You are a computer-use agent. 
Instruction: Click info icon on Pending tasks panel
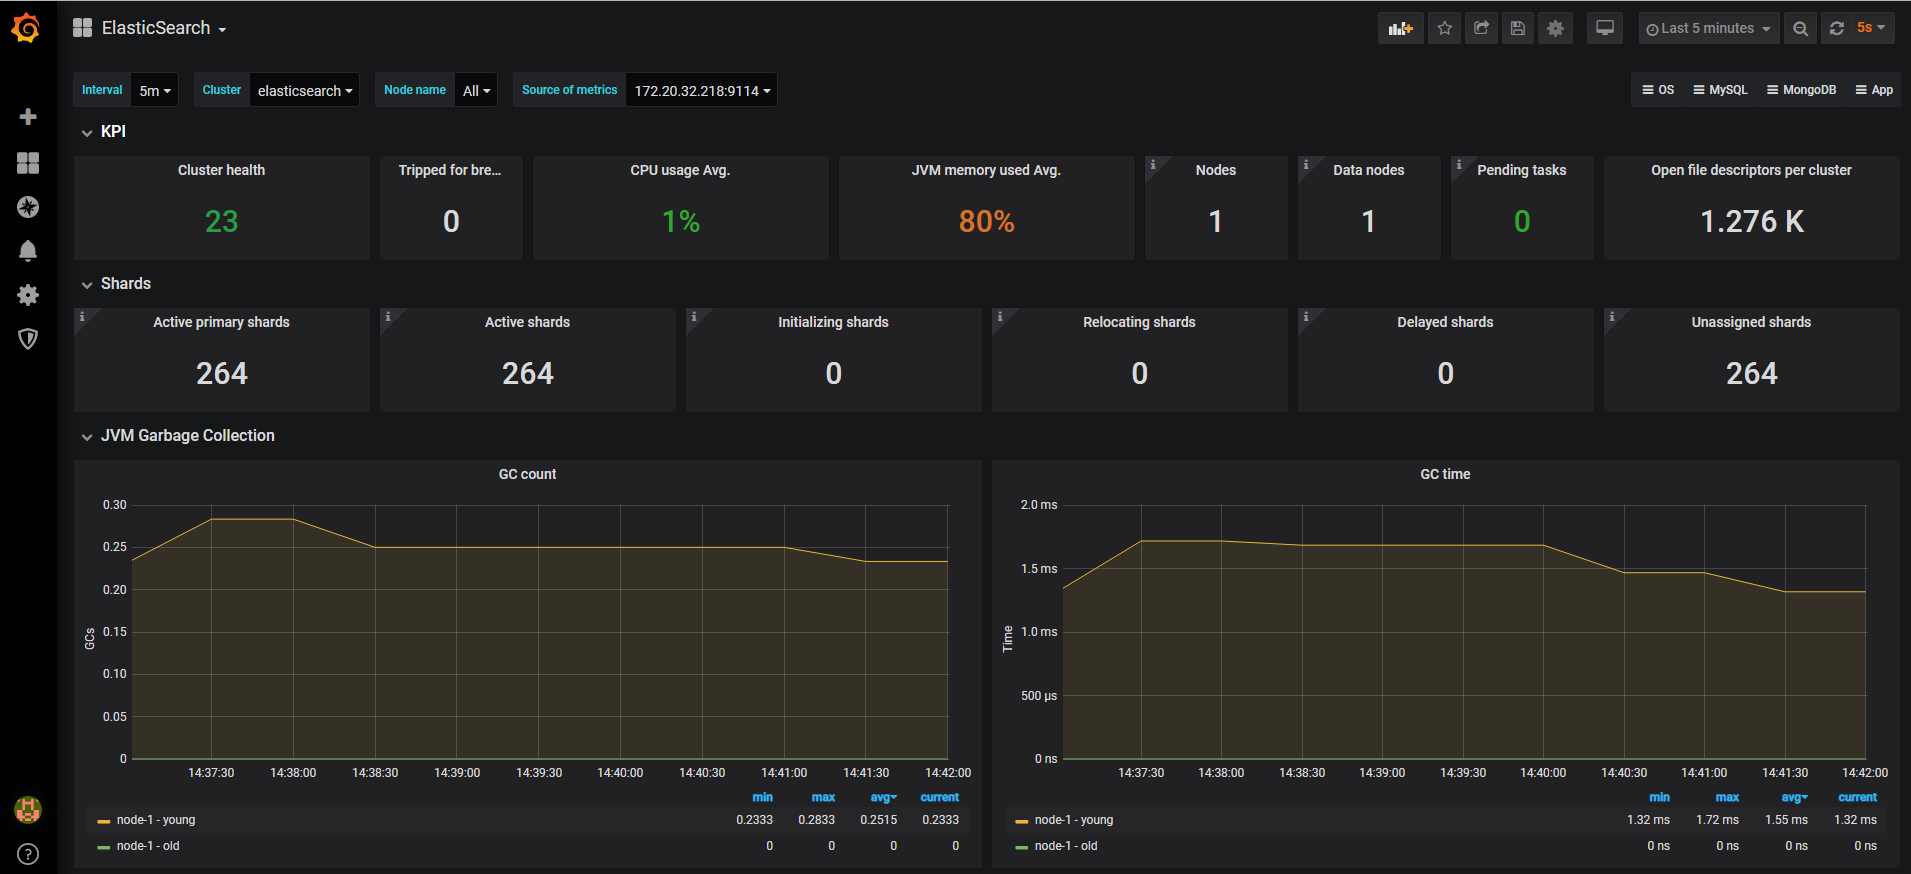(x=1459, y=164)
